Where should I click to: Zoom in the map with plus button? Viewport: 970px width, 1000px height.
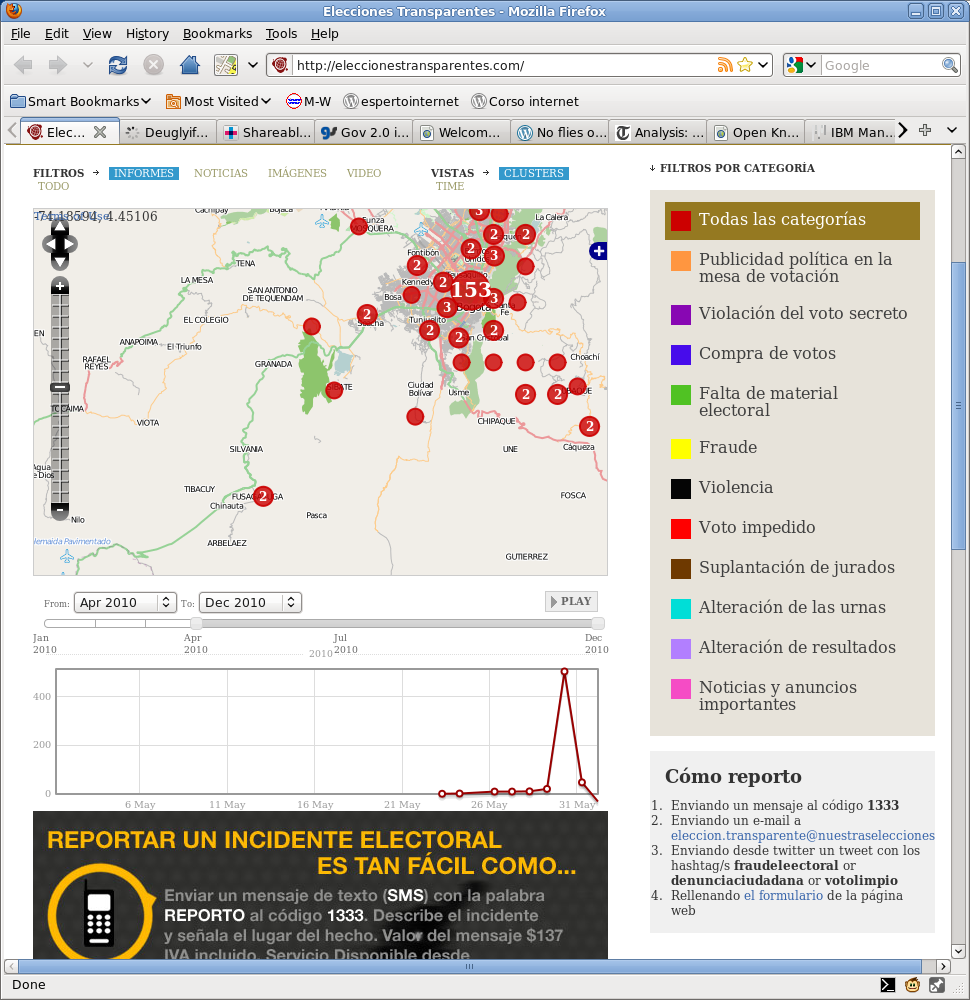coord(60,286)
